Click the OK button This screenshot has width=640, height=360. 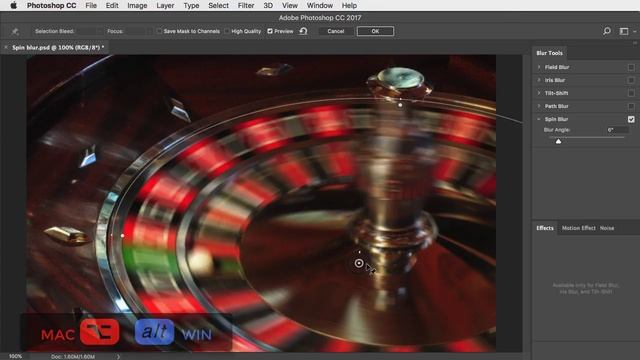[375, 31]
